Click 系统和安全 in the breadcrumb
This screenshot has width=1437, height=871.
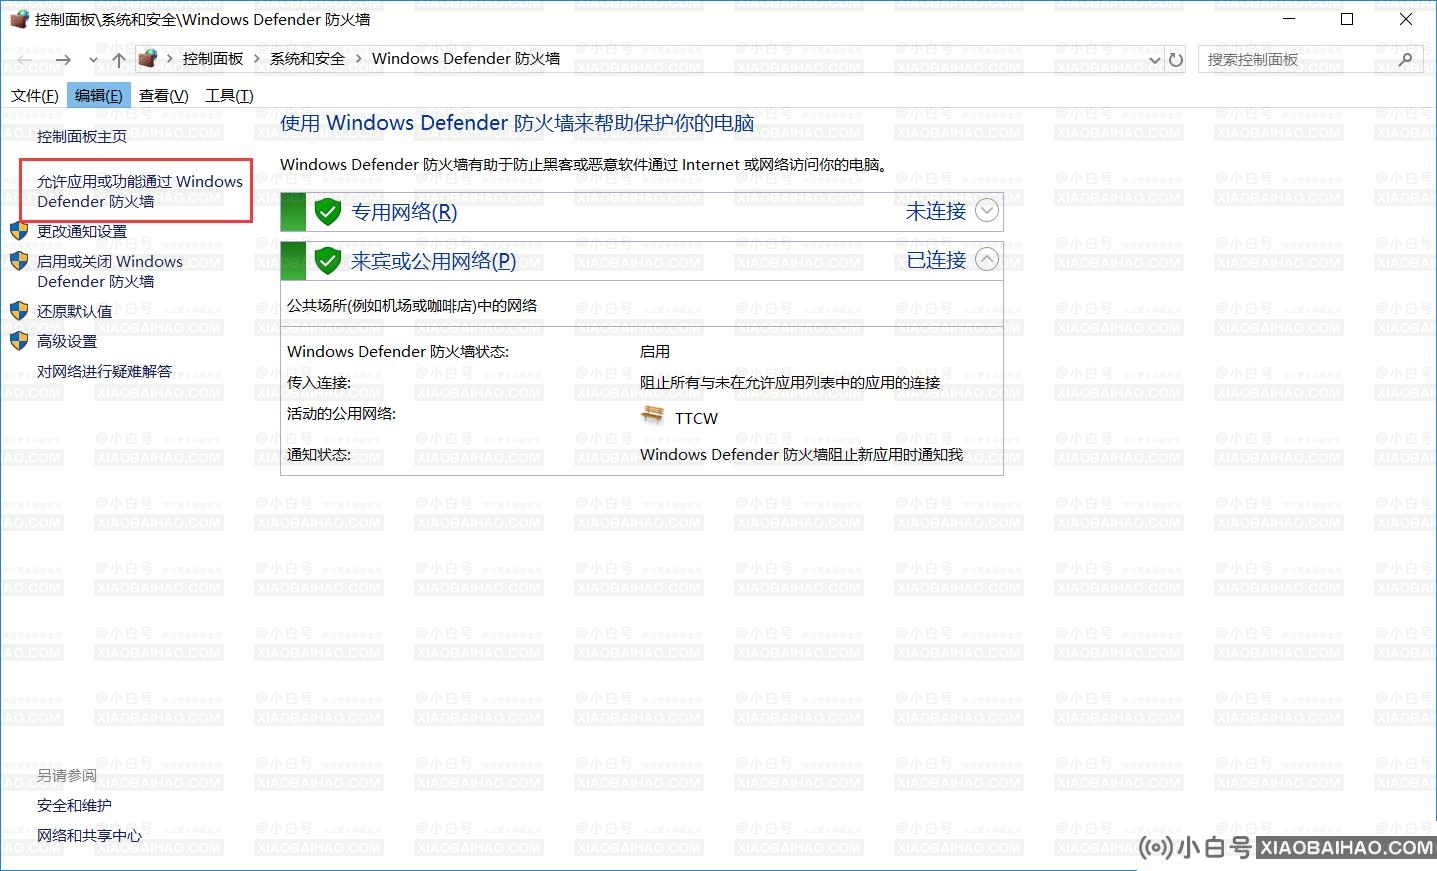[307, 59]
